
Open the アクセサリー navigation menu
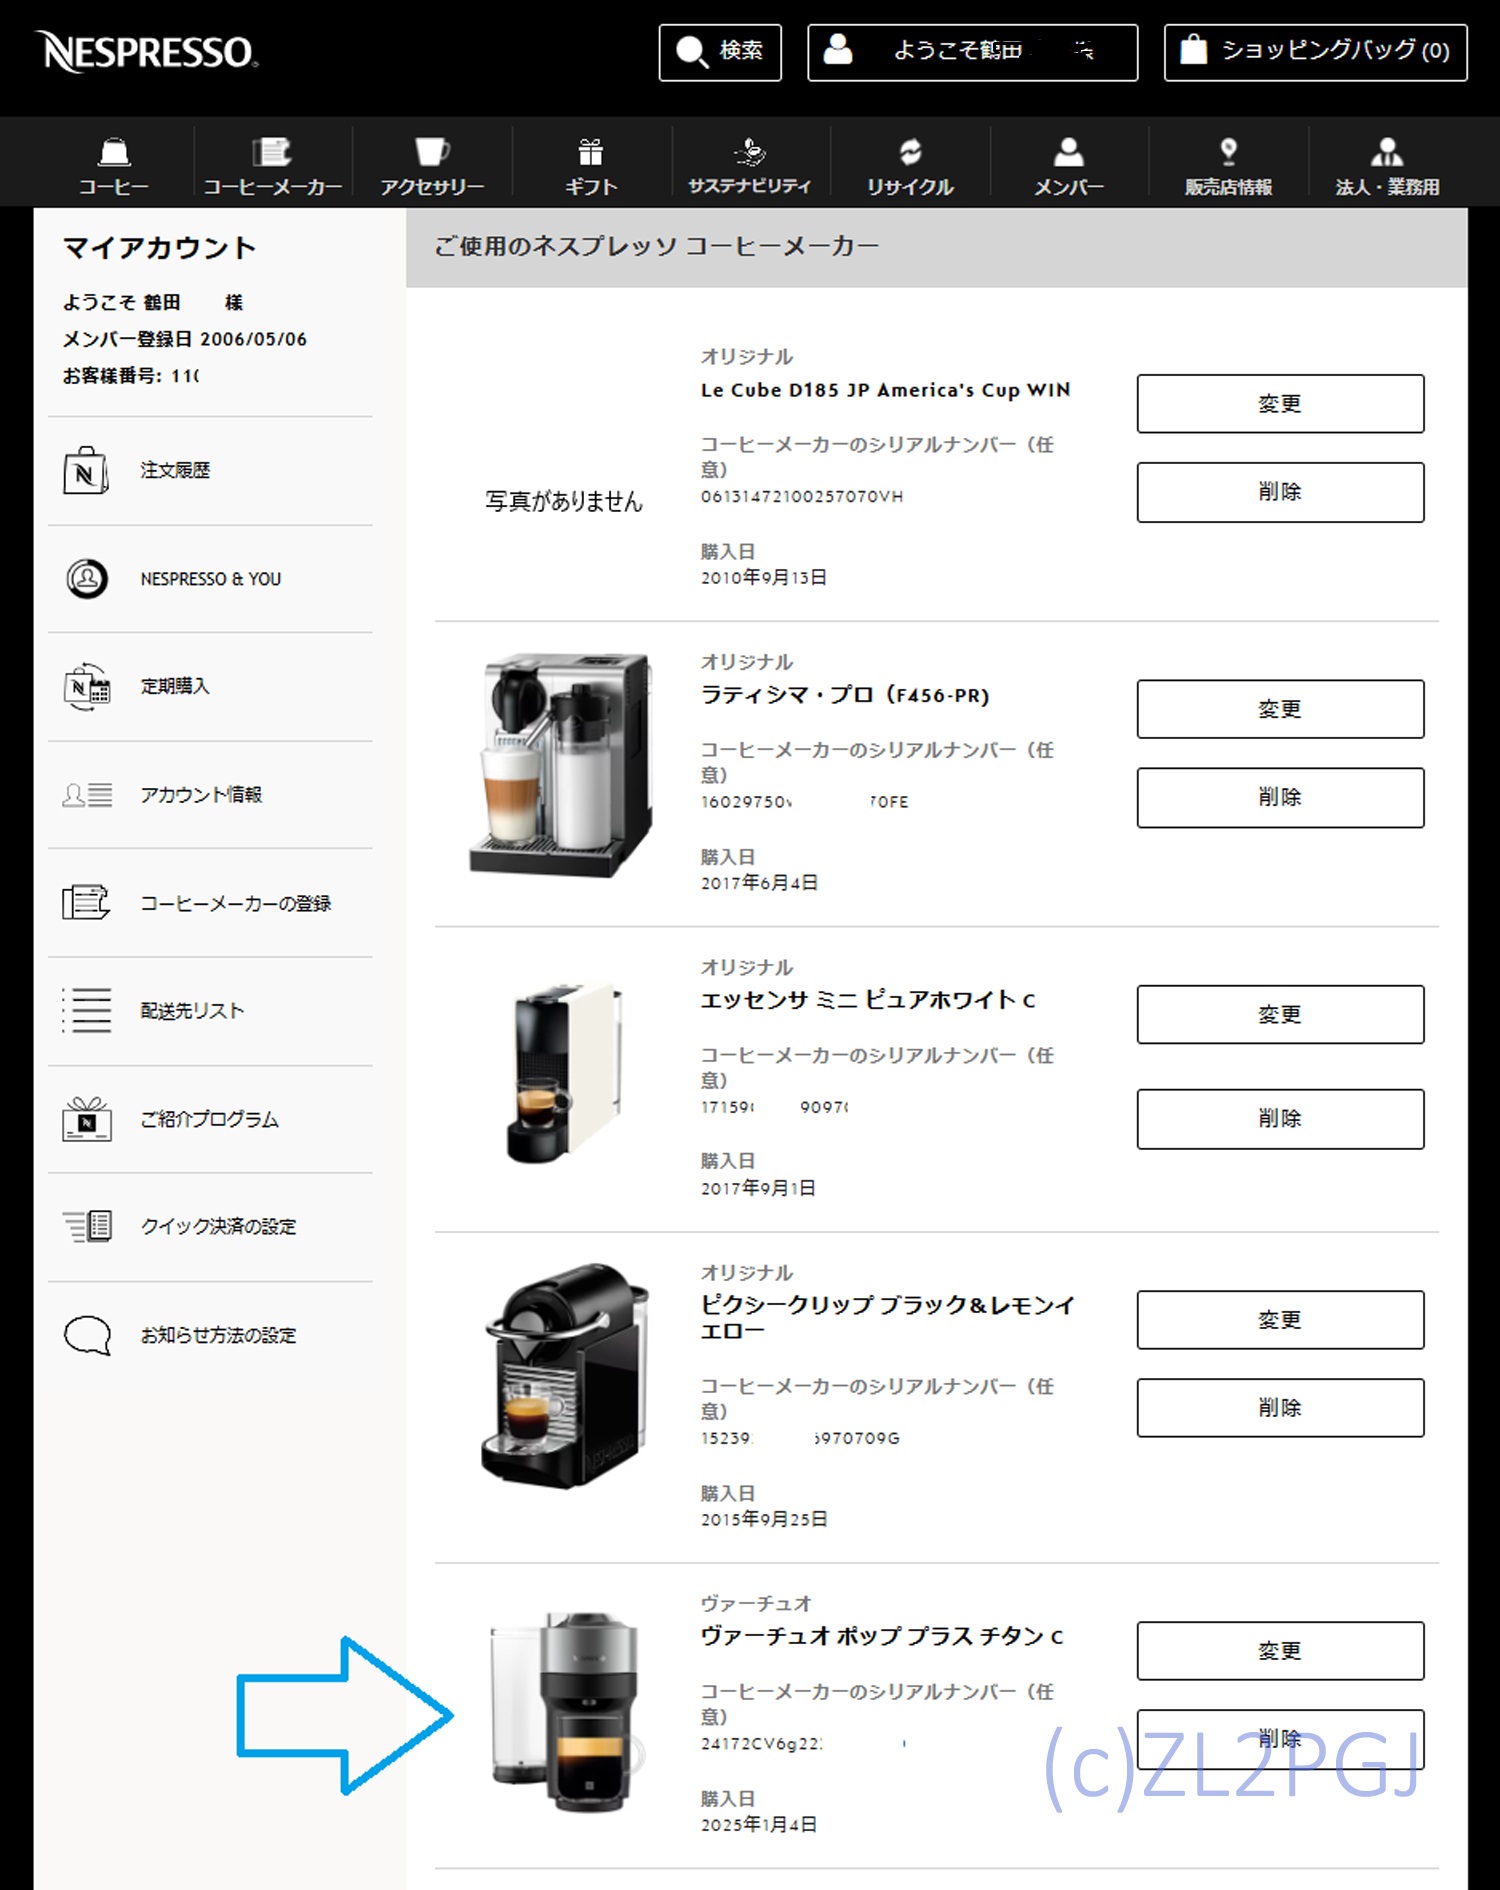[x=432, y=166]
